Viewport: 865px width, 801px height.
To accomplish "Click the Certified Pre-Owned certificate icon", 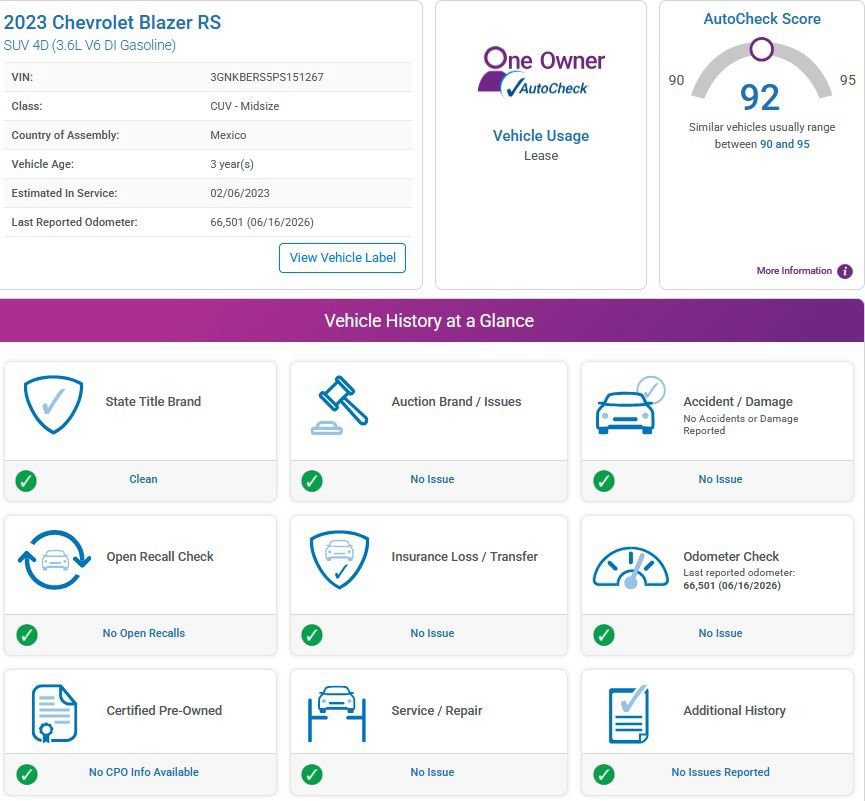I will 54,713.
